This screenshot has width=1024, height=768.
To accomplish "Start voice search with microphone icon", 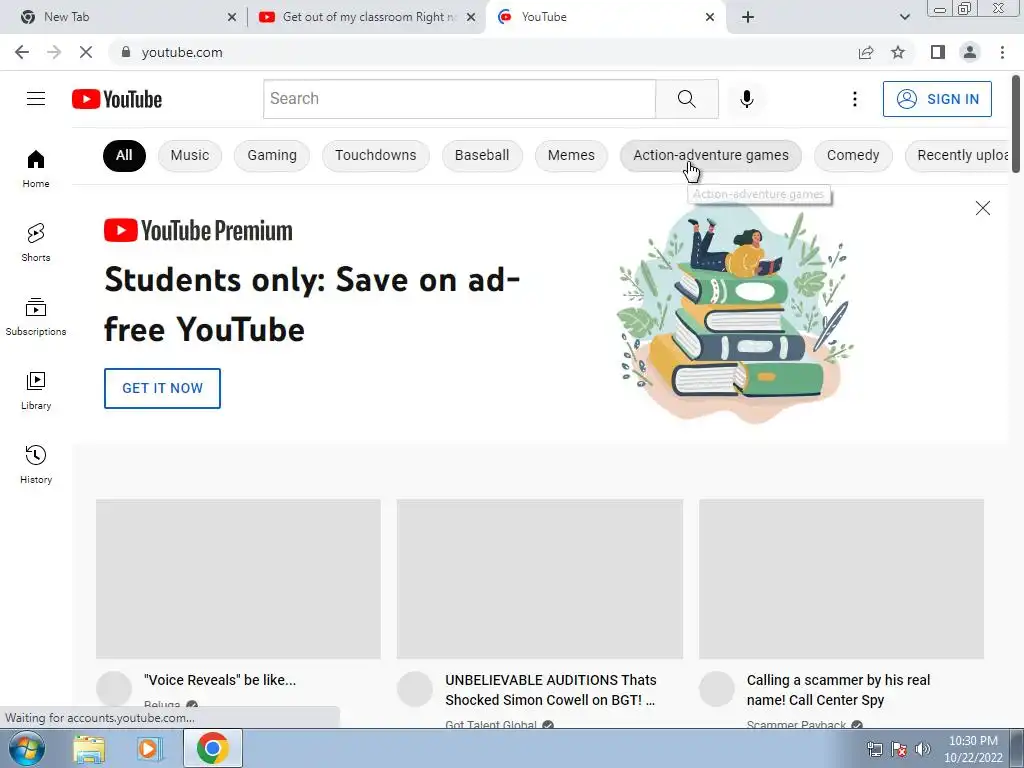I will point(746,99).
